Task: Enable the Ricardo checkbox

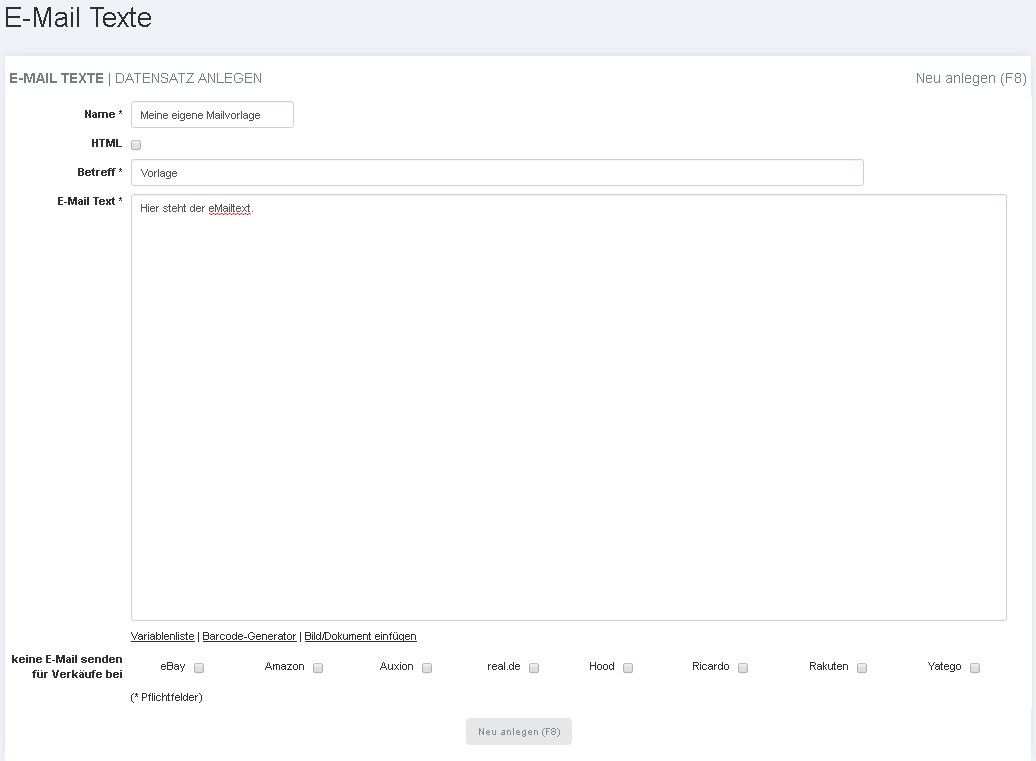Action: [743, 668]
